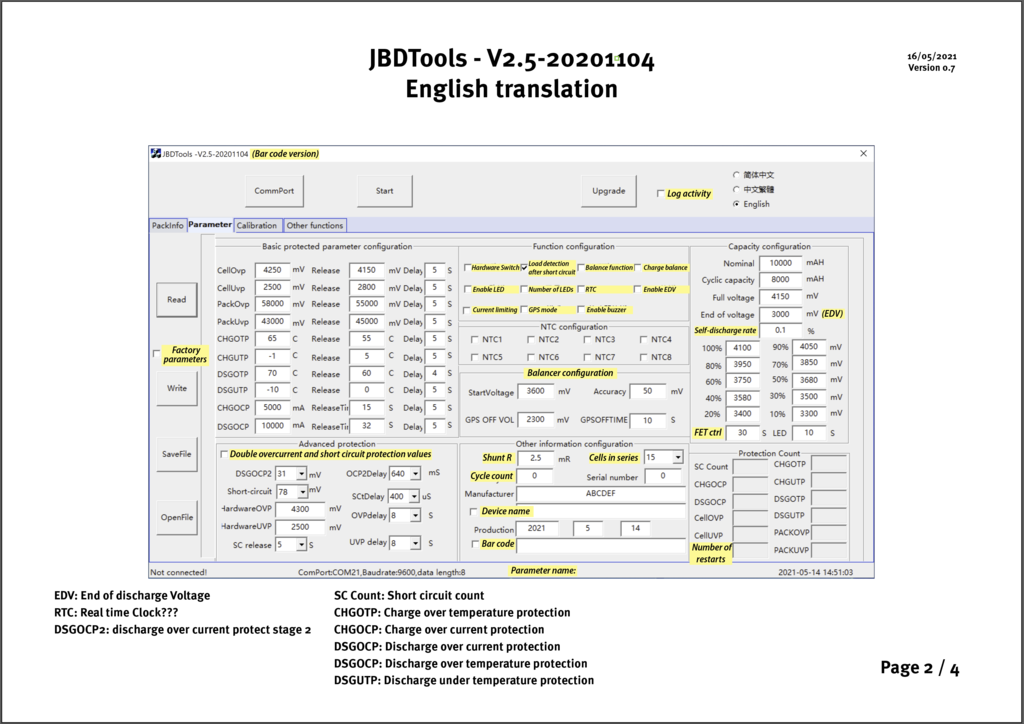
Task: Check the NTC4 checkbox
Action: [643, 339]
